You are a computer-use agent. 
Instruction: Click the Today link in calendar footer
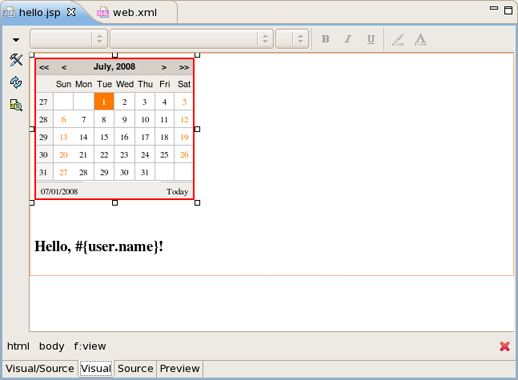pyautogui.click(x=177, y=192)
